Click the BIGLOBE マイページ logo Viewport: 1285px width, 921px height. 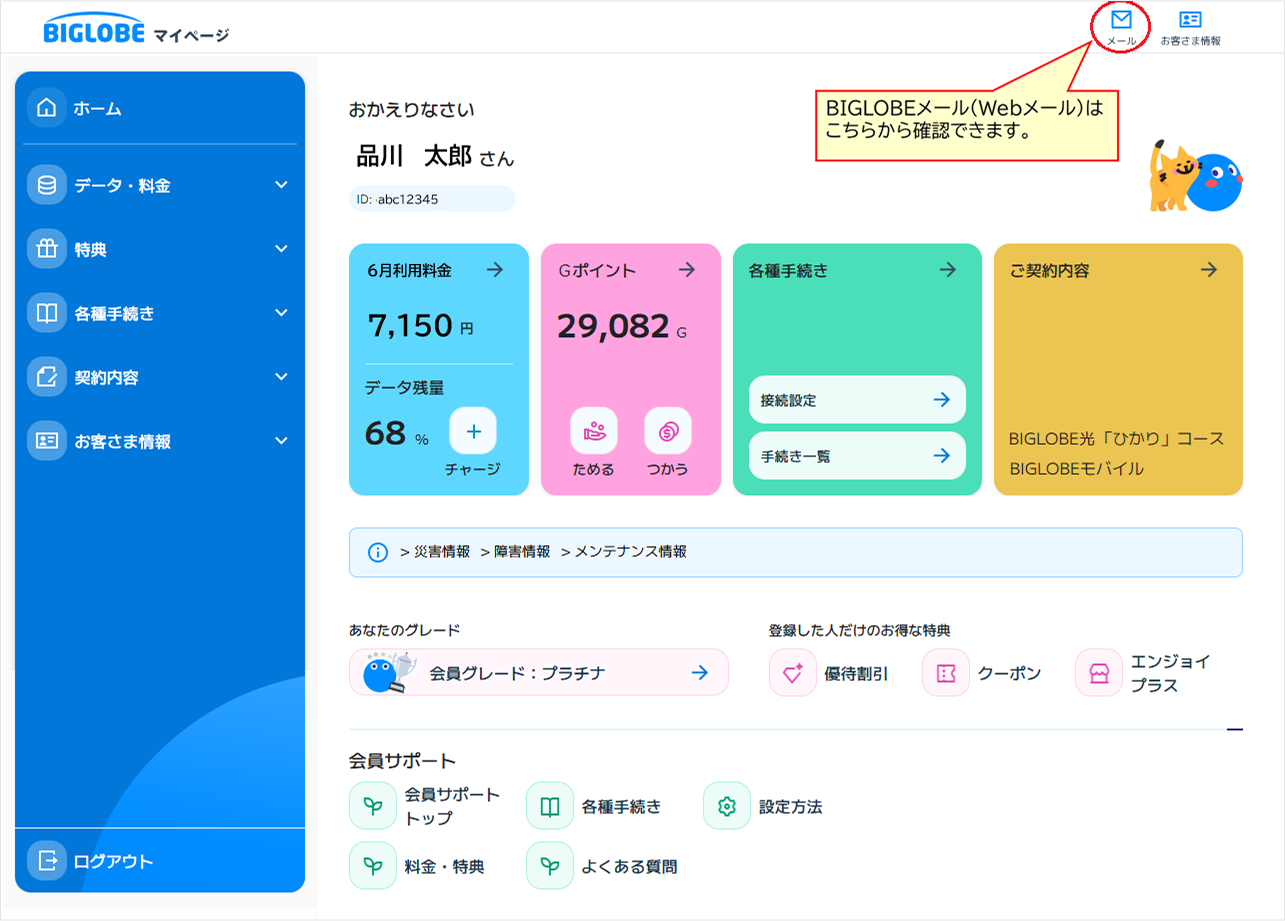137,29
